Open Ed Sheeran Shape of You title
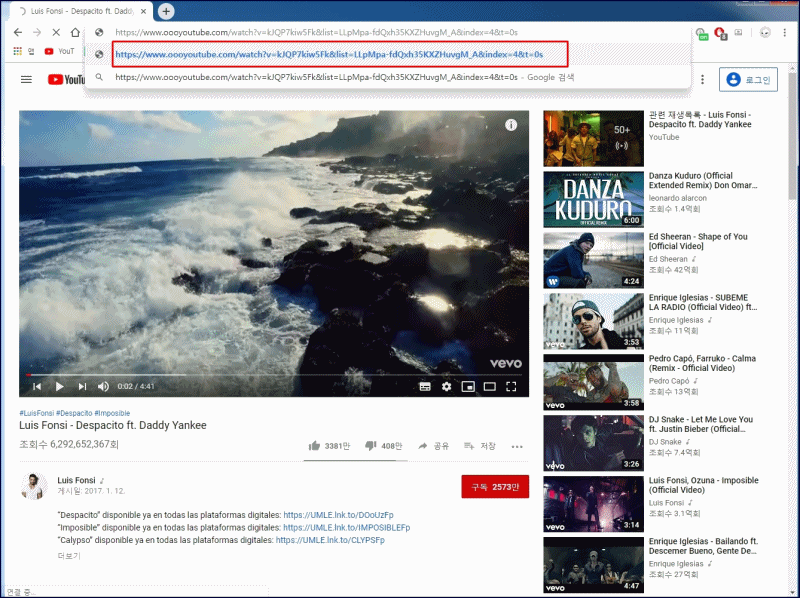Screen dimensions: 800x598 coord(698,241)
